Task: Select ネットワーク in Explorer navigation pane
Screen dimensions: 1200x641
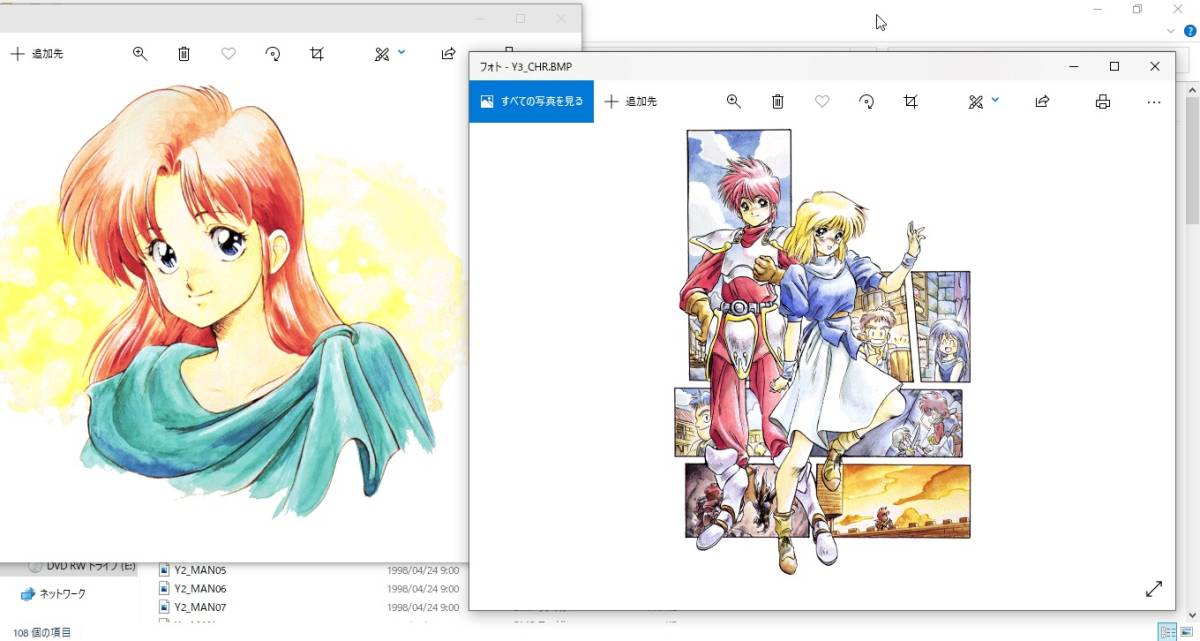Action: (53, 594)
